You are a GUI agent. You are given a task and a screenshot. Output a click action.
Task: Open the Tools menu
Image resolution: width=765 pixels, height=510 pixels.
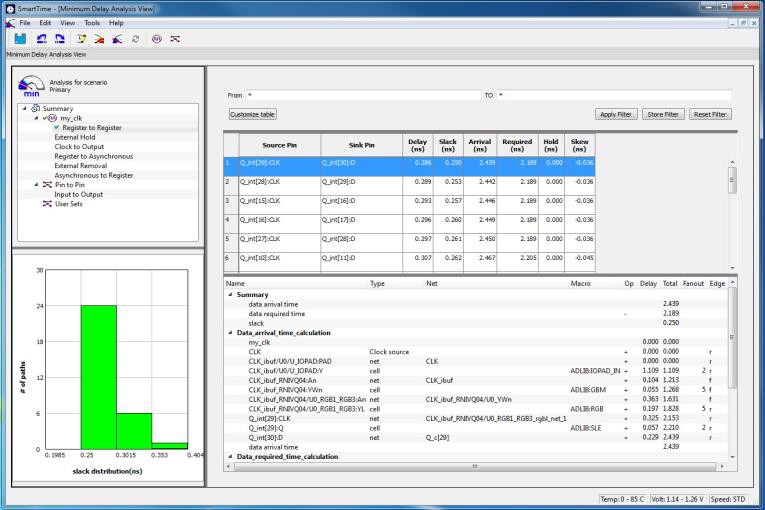(90, 22)
